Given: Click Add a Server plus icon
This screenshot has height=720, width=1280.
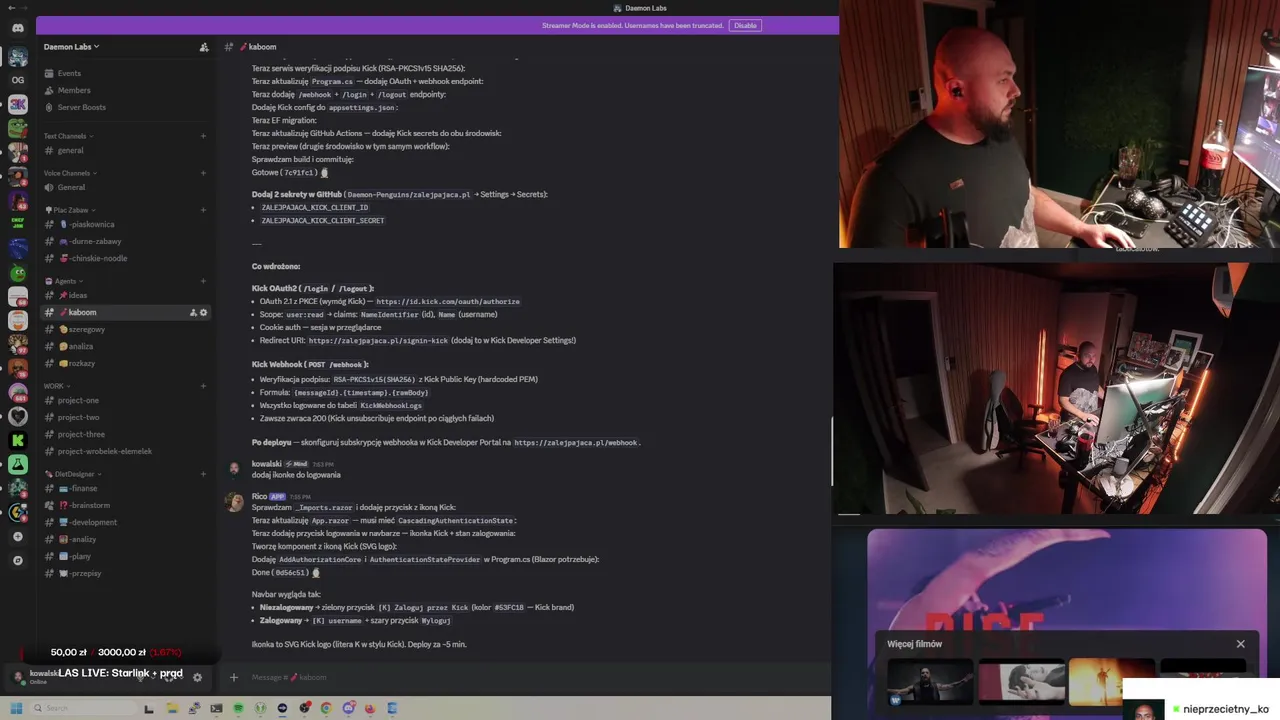Looking at the screenshot, I should point(18,537).
